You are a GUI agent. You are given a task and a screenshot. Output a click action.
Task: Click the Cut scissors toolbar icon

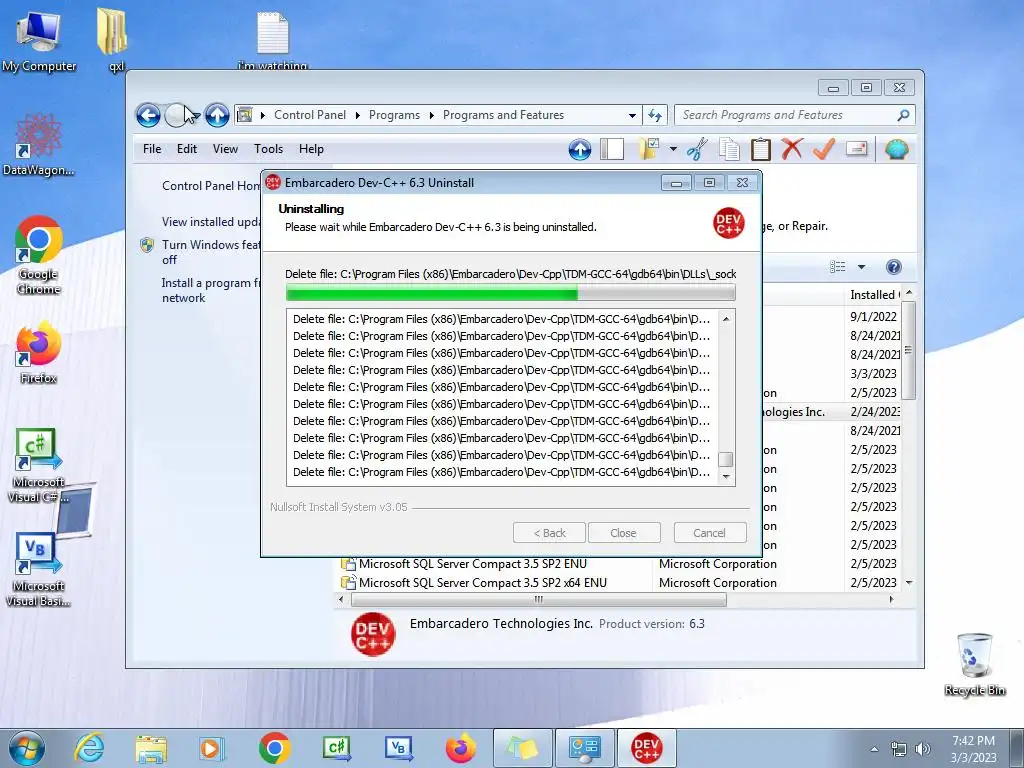(x=697, y=149)
